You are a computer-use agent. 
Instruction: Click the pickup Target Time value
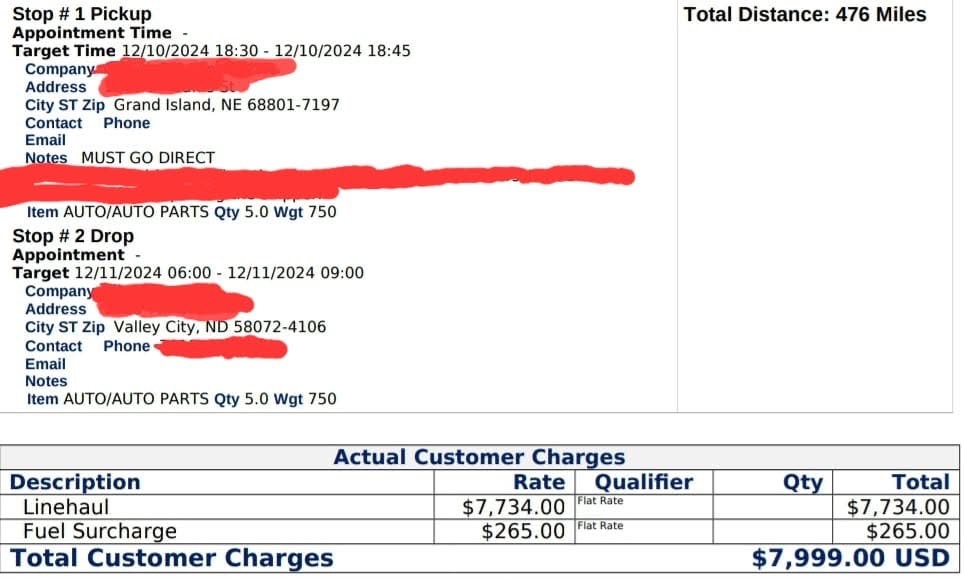coord(266,50)
